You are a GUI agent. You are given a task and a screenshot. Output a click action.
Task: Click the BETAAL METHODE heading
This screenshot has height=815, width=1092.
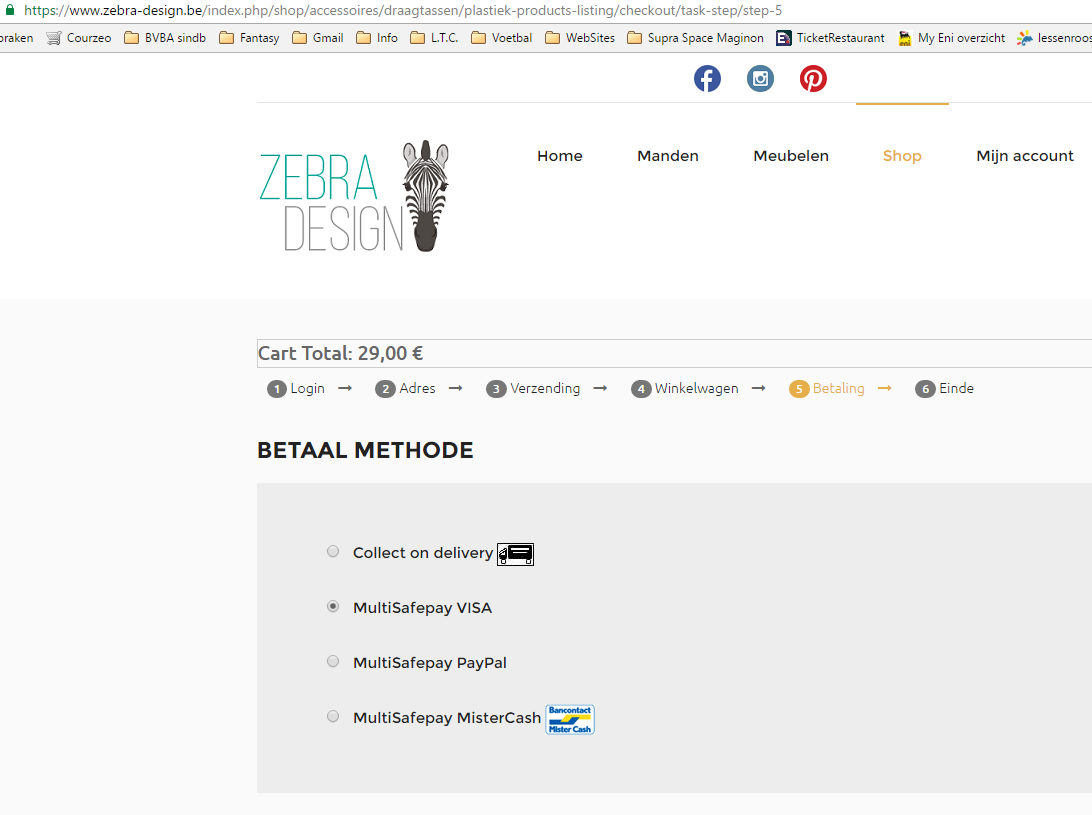(365, 450)
